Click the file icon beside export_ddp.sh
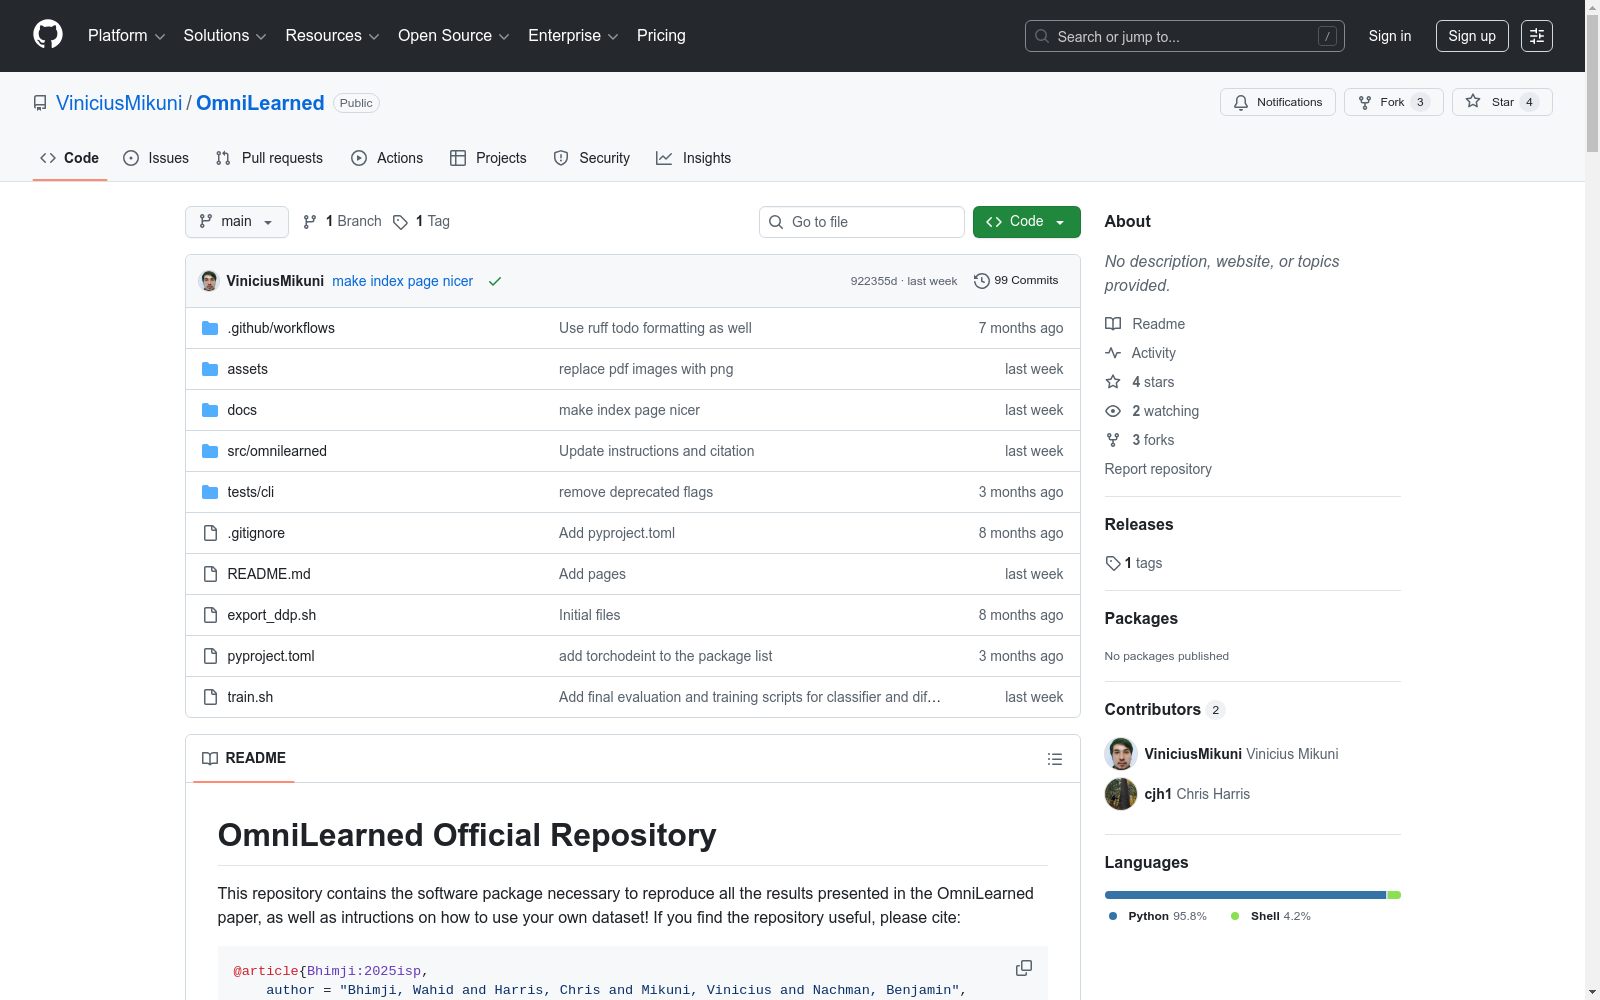The height and width of the screenshot is (1000, 1600). 210,615
